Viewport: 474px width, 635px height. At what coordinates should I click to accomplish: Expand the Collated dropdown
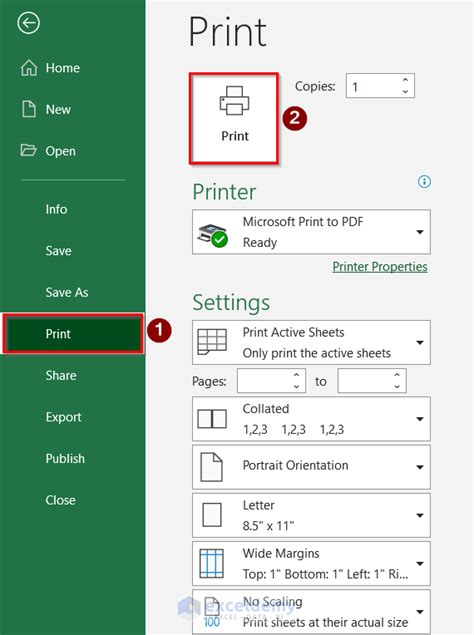click(x=420, y=419)
